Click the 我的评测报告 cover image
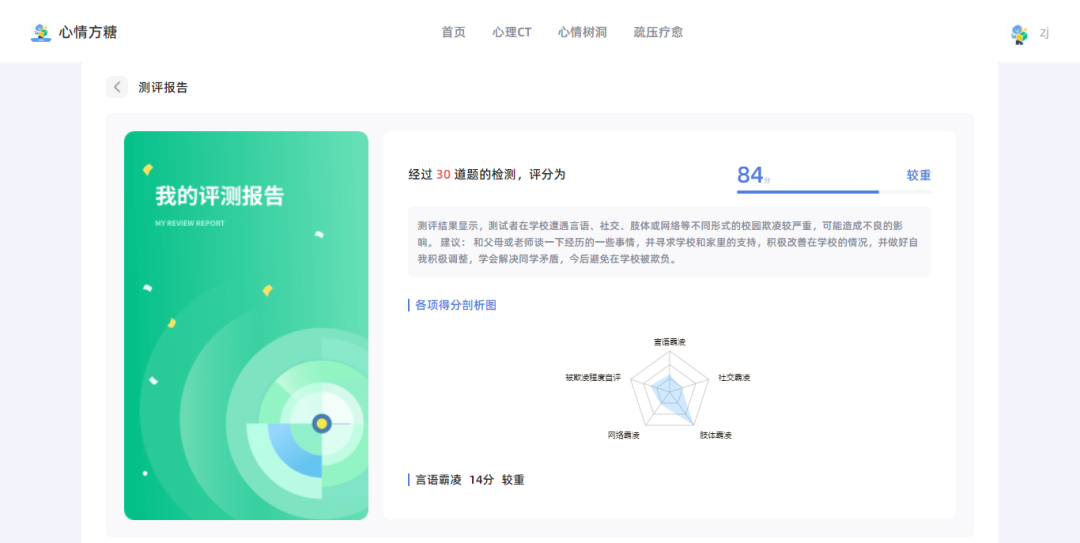The height and width of the screenshot is (543, 1080). [x=246, y=325]
